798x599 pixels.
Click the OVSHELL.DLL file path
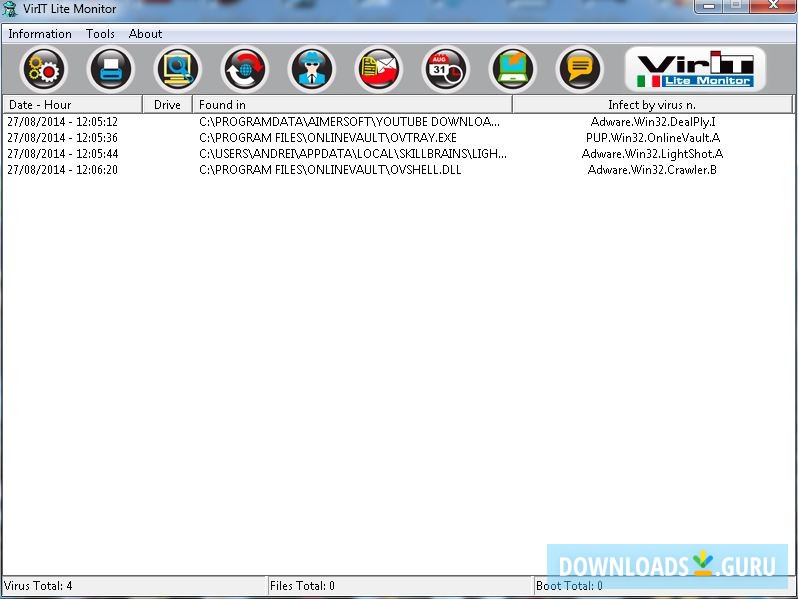click(x=330, y=169)
